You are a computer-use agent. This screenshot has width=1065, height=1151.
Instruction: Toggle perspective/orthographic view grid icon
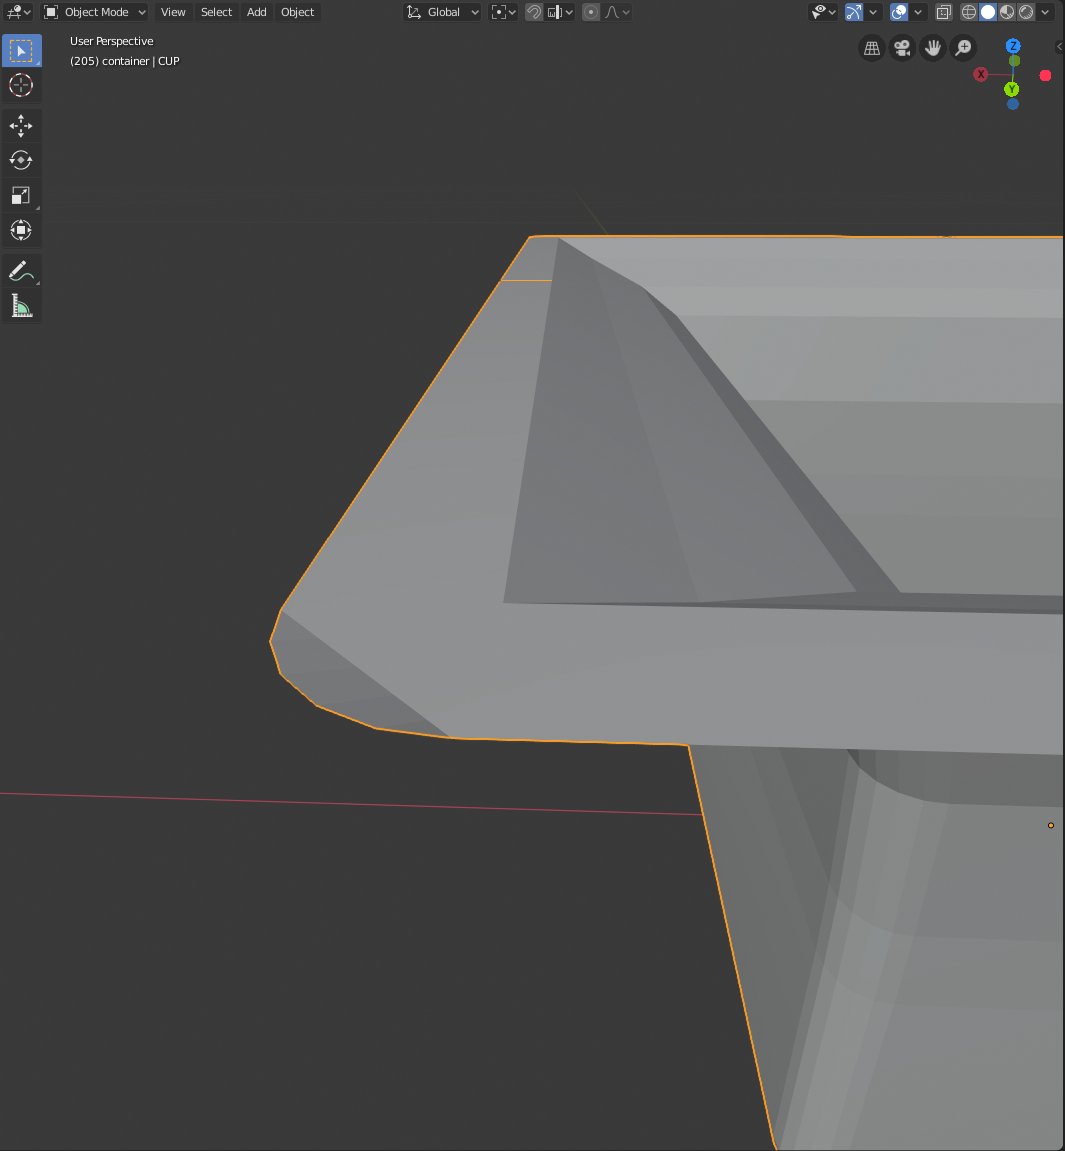pos(872,48)
